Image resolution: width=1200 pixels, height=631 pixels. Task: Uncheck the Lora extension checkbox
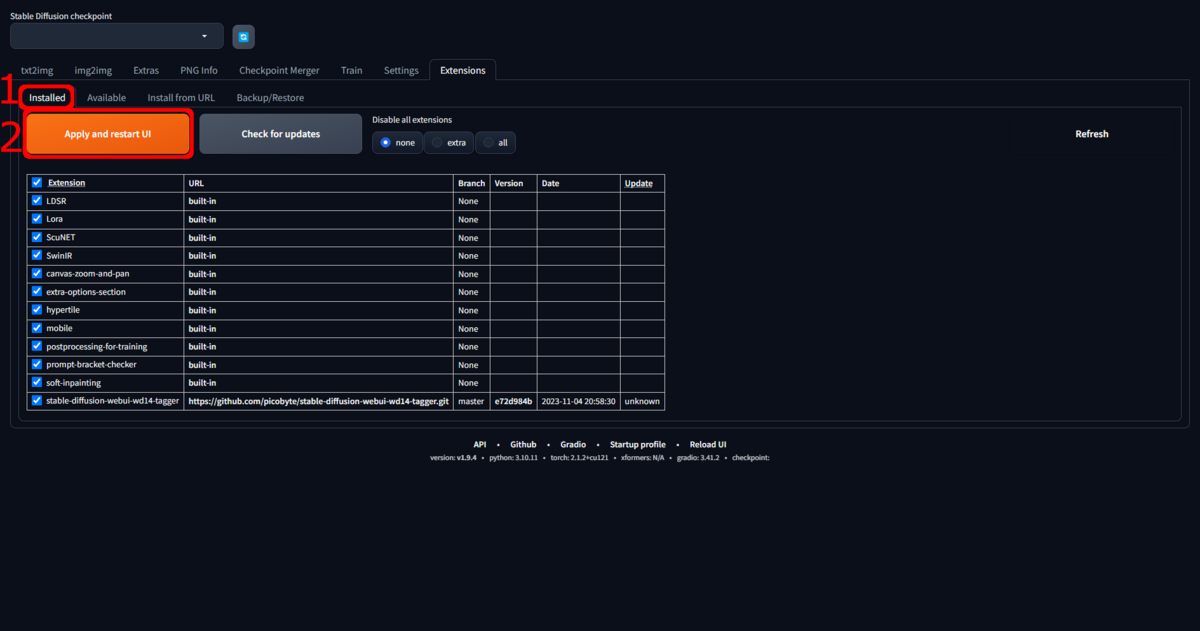(37, 219)
